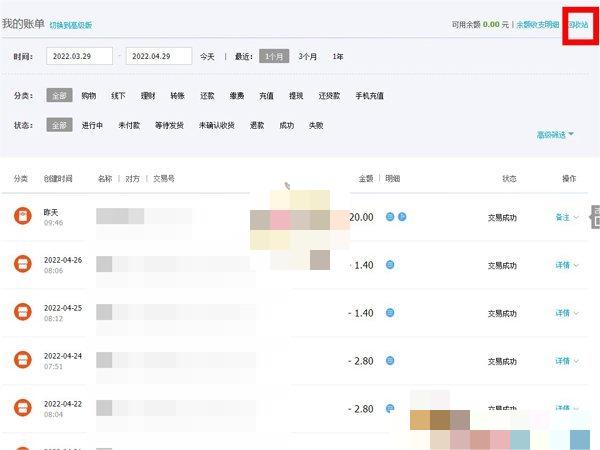The image size is (600, 450).
Task: Filter status by 进行中
Action: tap(92, 126)
